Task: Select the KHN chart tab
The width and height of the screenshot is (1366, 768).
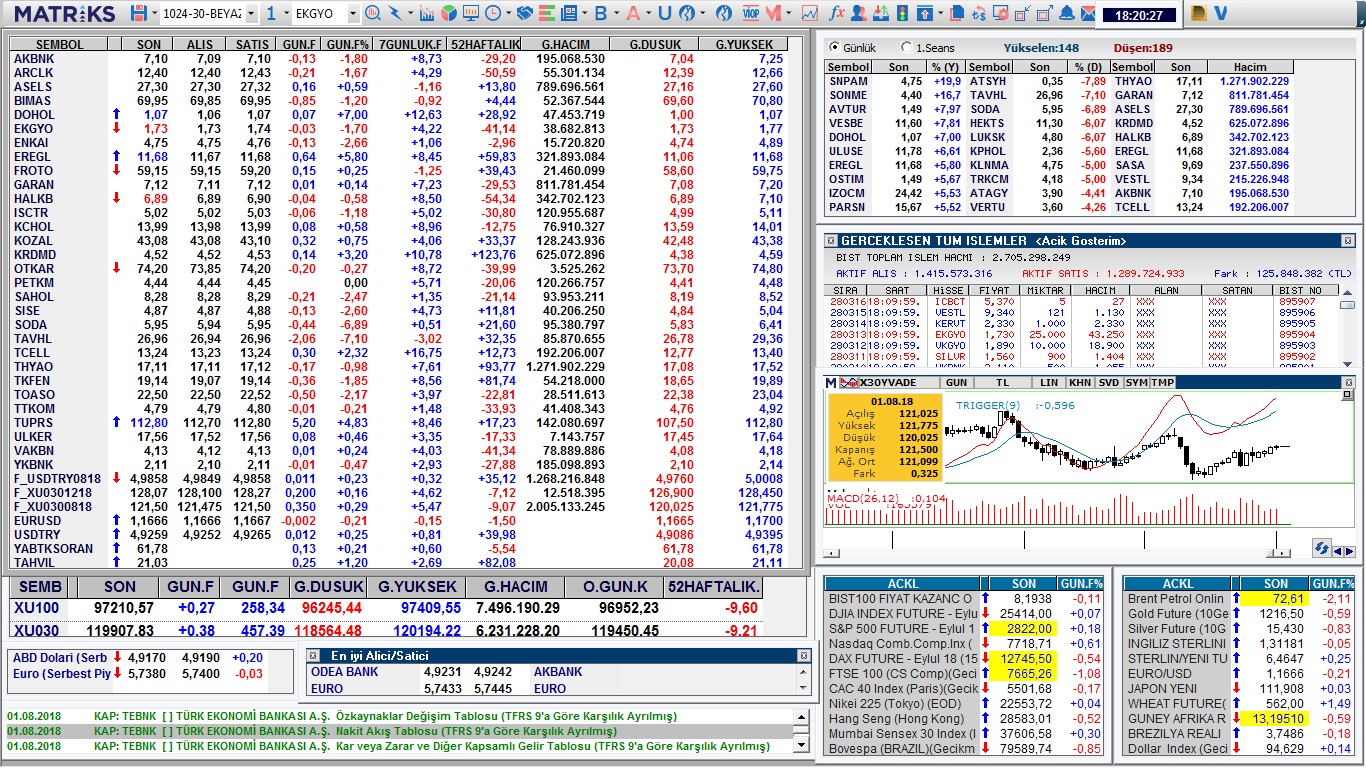Action: (1080, 383)
